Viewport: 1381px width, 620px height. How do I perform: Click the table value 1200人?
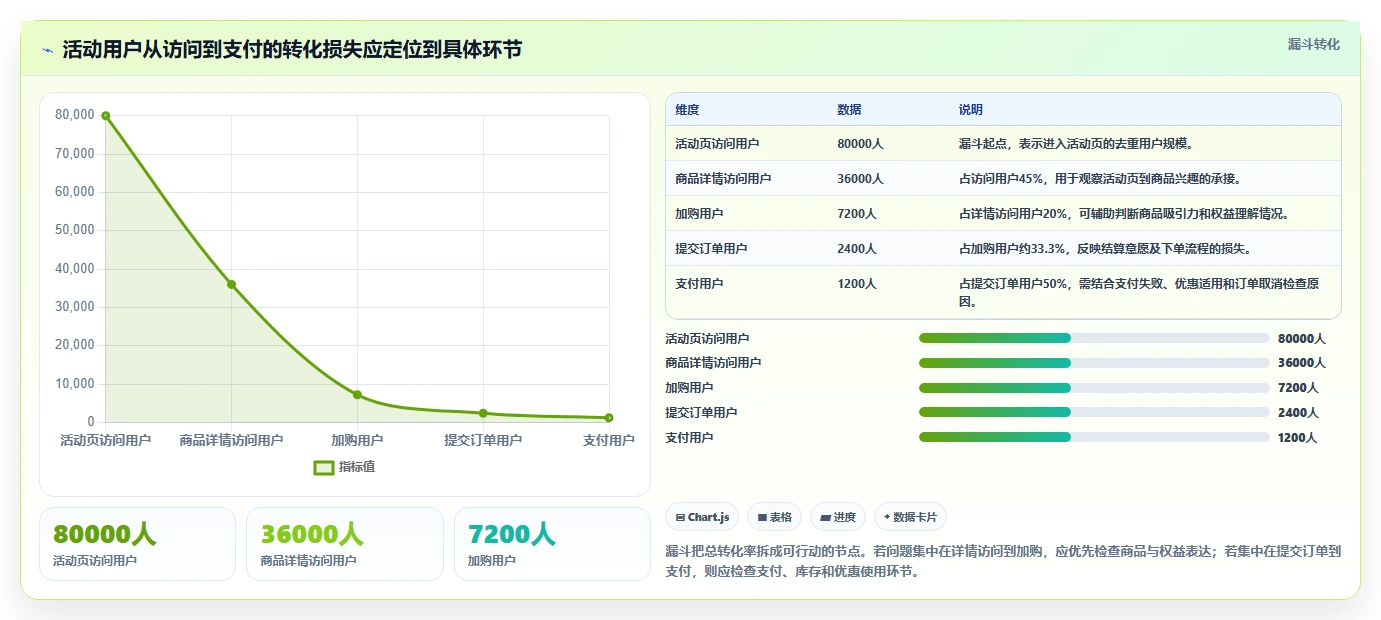click(857, 284)
